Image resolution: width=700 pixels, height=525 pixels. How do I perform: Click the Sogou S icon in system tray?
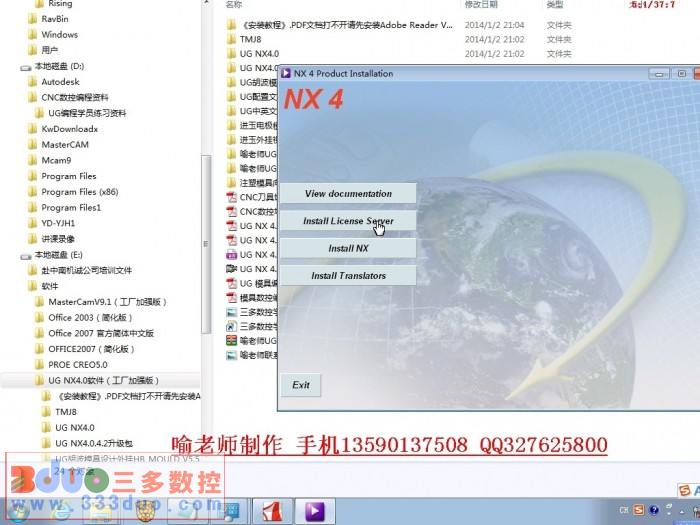click(639, 510)
